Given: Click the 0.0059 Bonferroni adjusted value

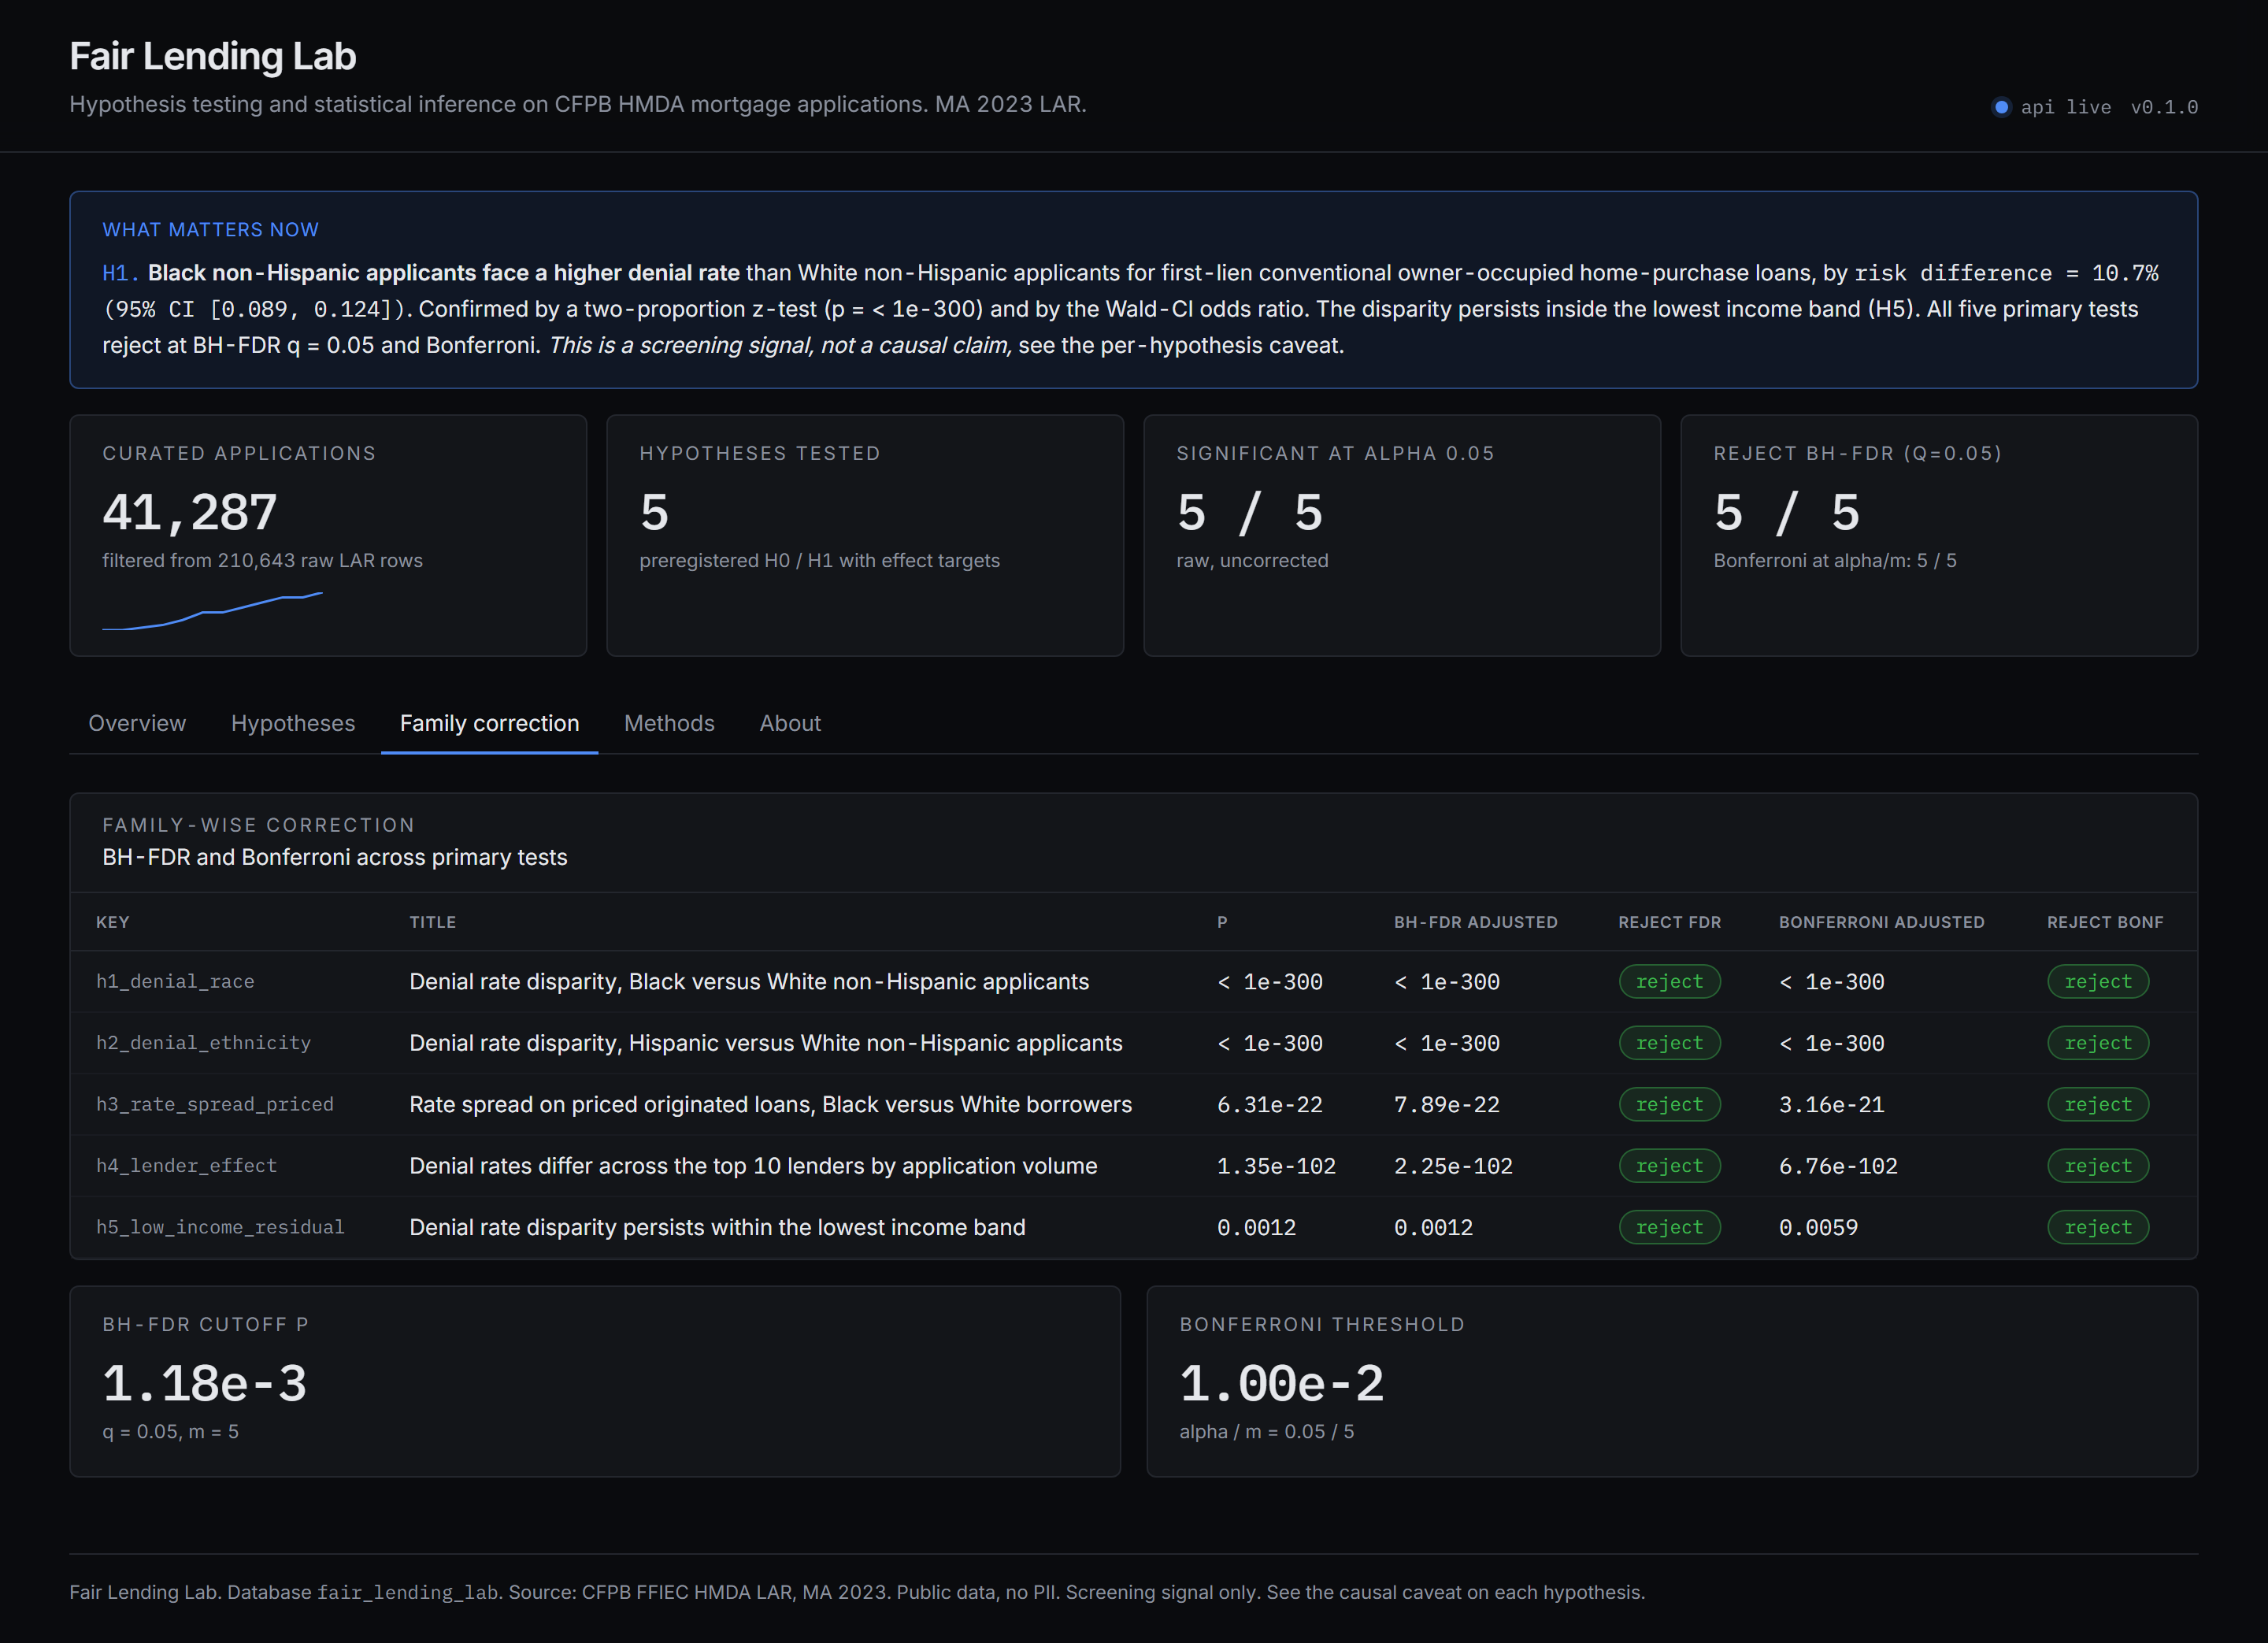Looking at the screenshot, I should [x=1818, y=1227].
